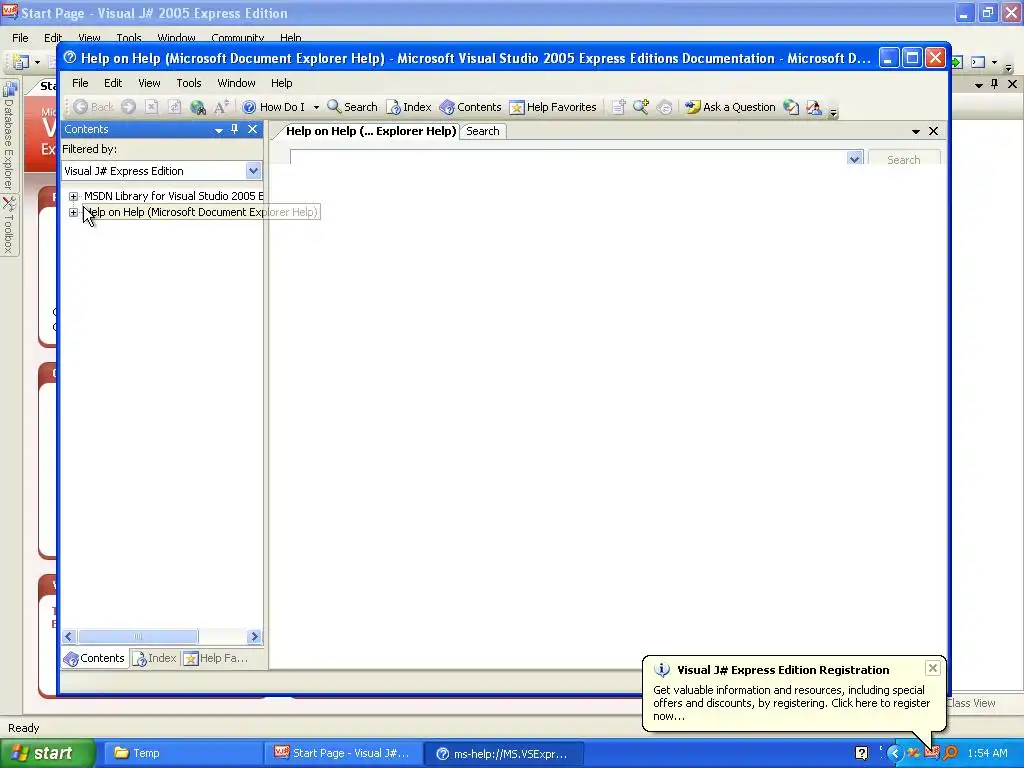Viewport: 1024px width, 768px height.
Task: Open File menu in Document Explorer window
Action: click(x=80, y=83)
